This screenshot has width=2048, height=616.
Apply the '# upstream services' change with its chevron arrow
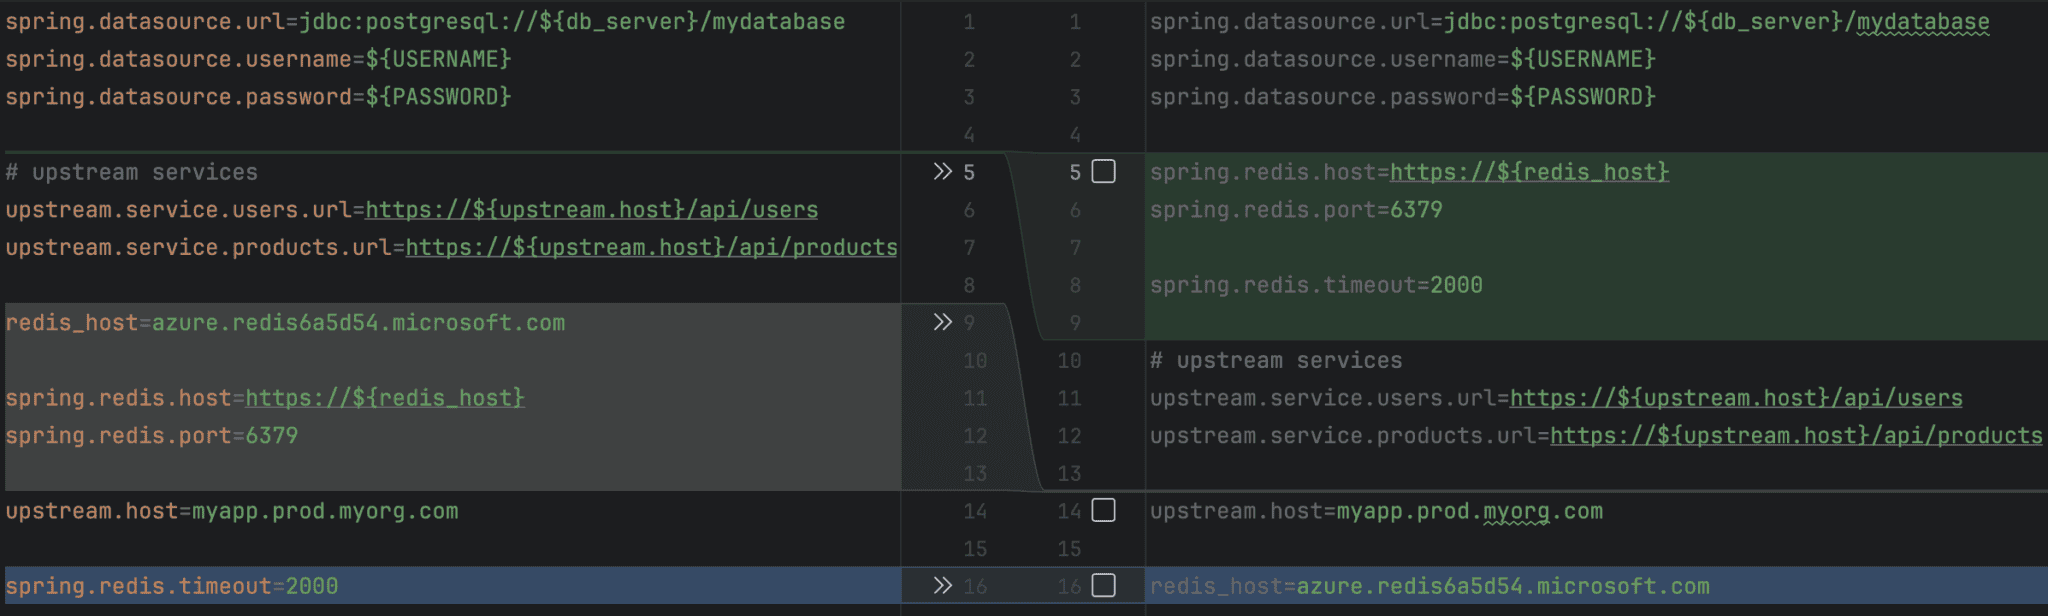tap(942, 172)
